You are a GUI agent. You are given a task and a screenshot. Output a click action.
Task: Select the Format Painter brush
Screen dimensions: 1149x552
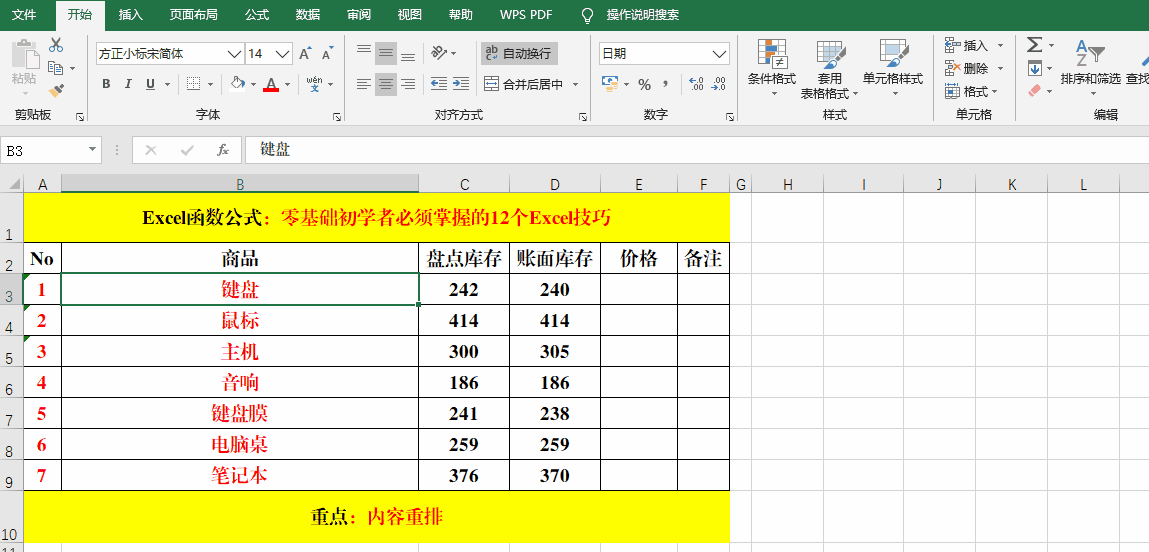(55, 90)
